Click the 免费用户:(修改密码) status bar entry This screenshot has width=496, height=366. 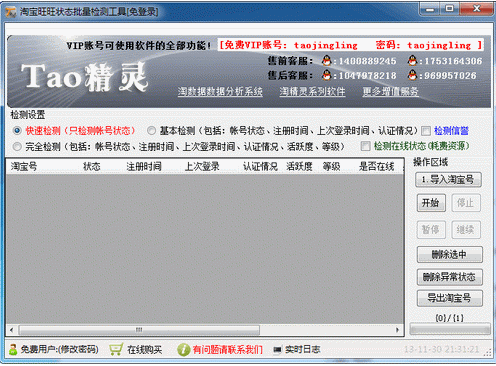point(59,349)
